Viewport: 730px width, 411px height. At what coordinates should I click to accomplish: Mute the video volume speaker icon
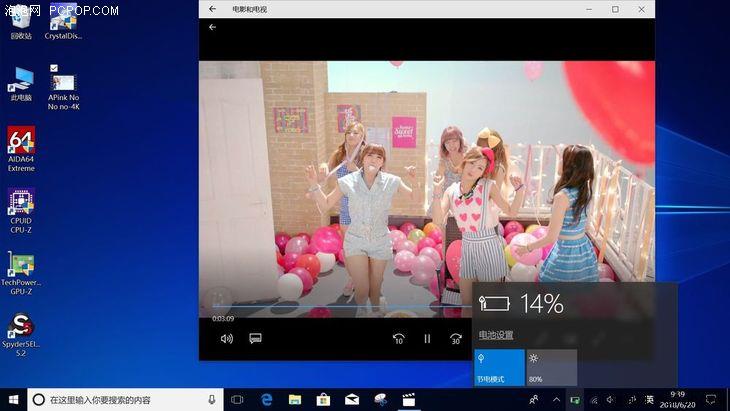coord(227,338)
